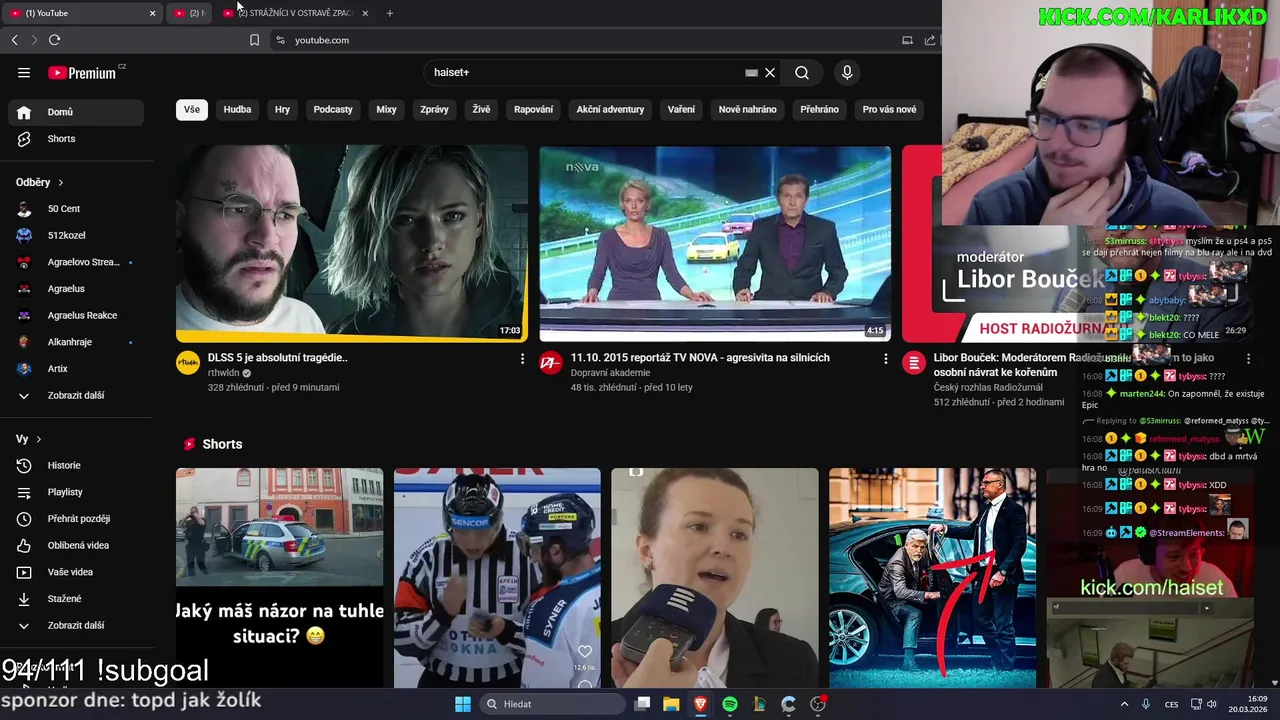The image size is (1280, 720).
Task: Open Odběry section chevron
Action: 60,183
